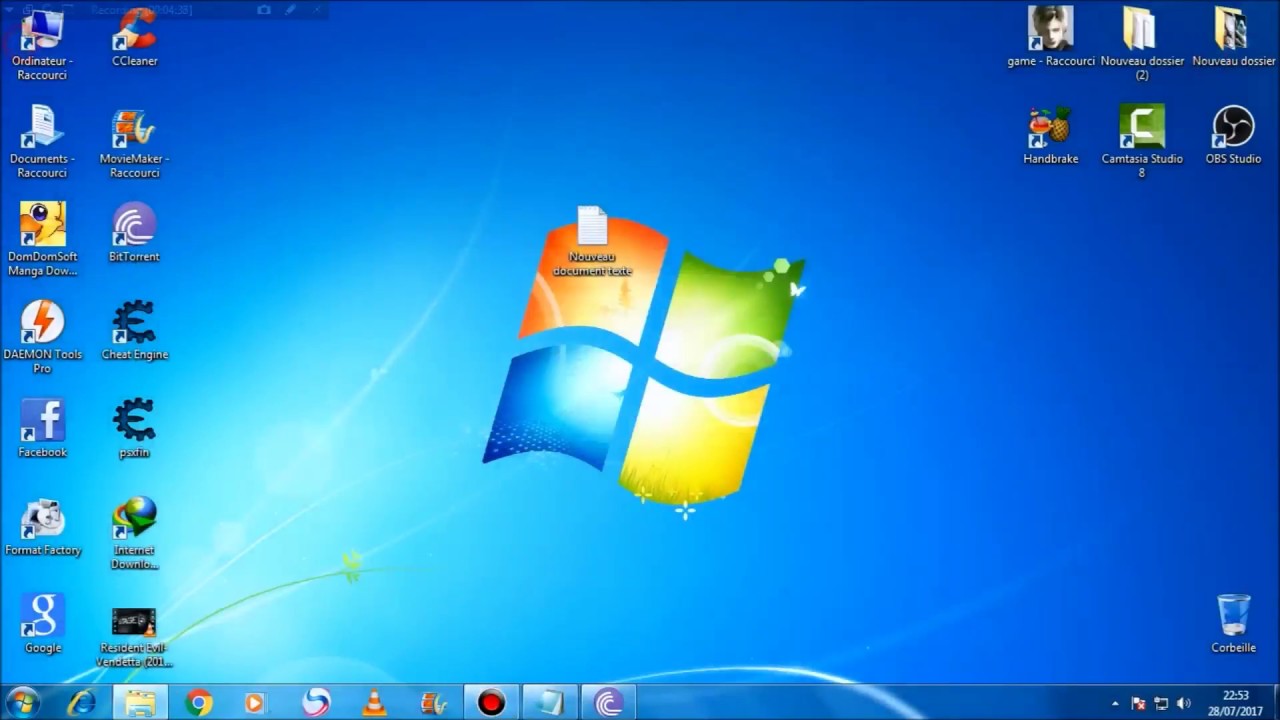1280x720 pixels.
Task: Open DomDomSoft Manga Downloader shortcut
Action: pyautogui.click(x=42, y=240)
